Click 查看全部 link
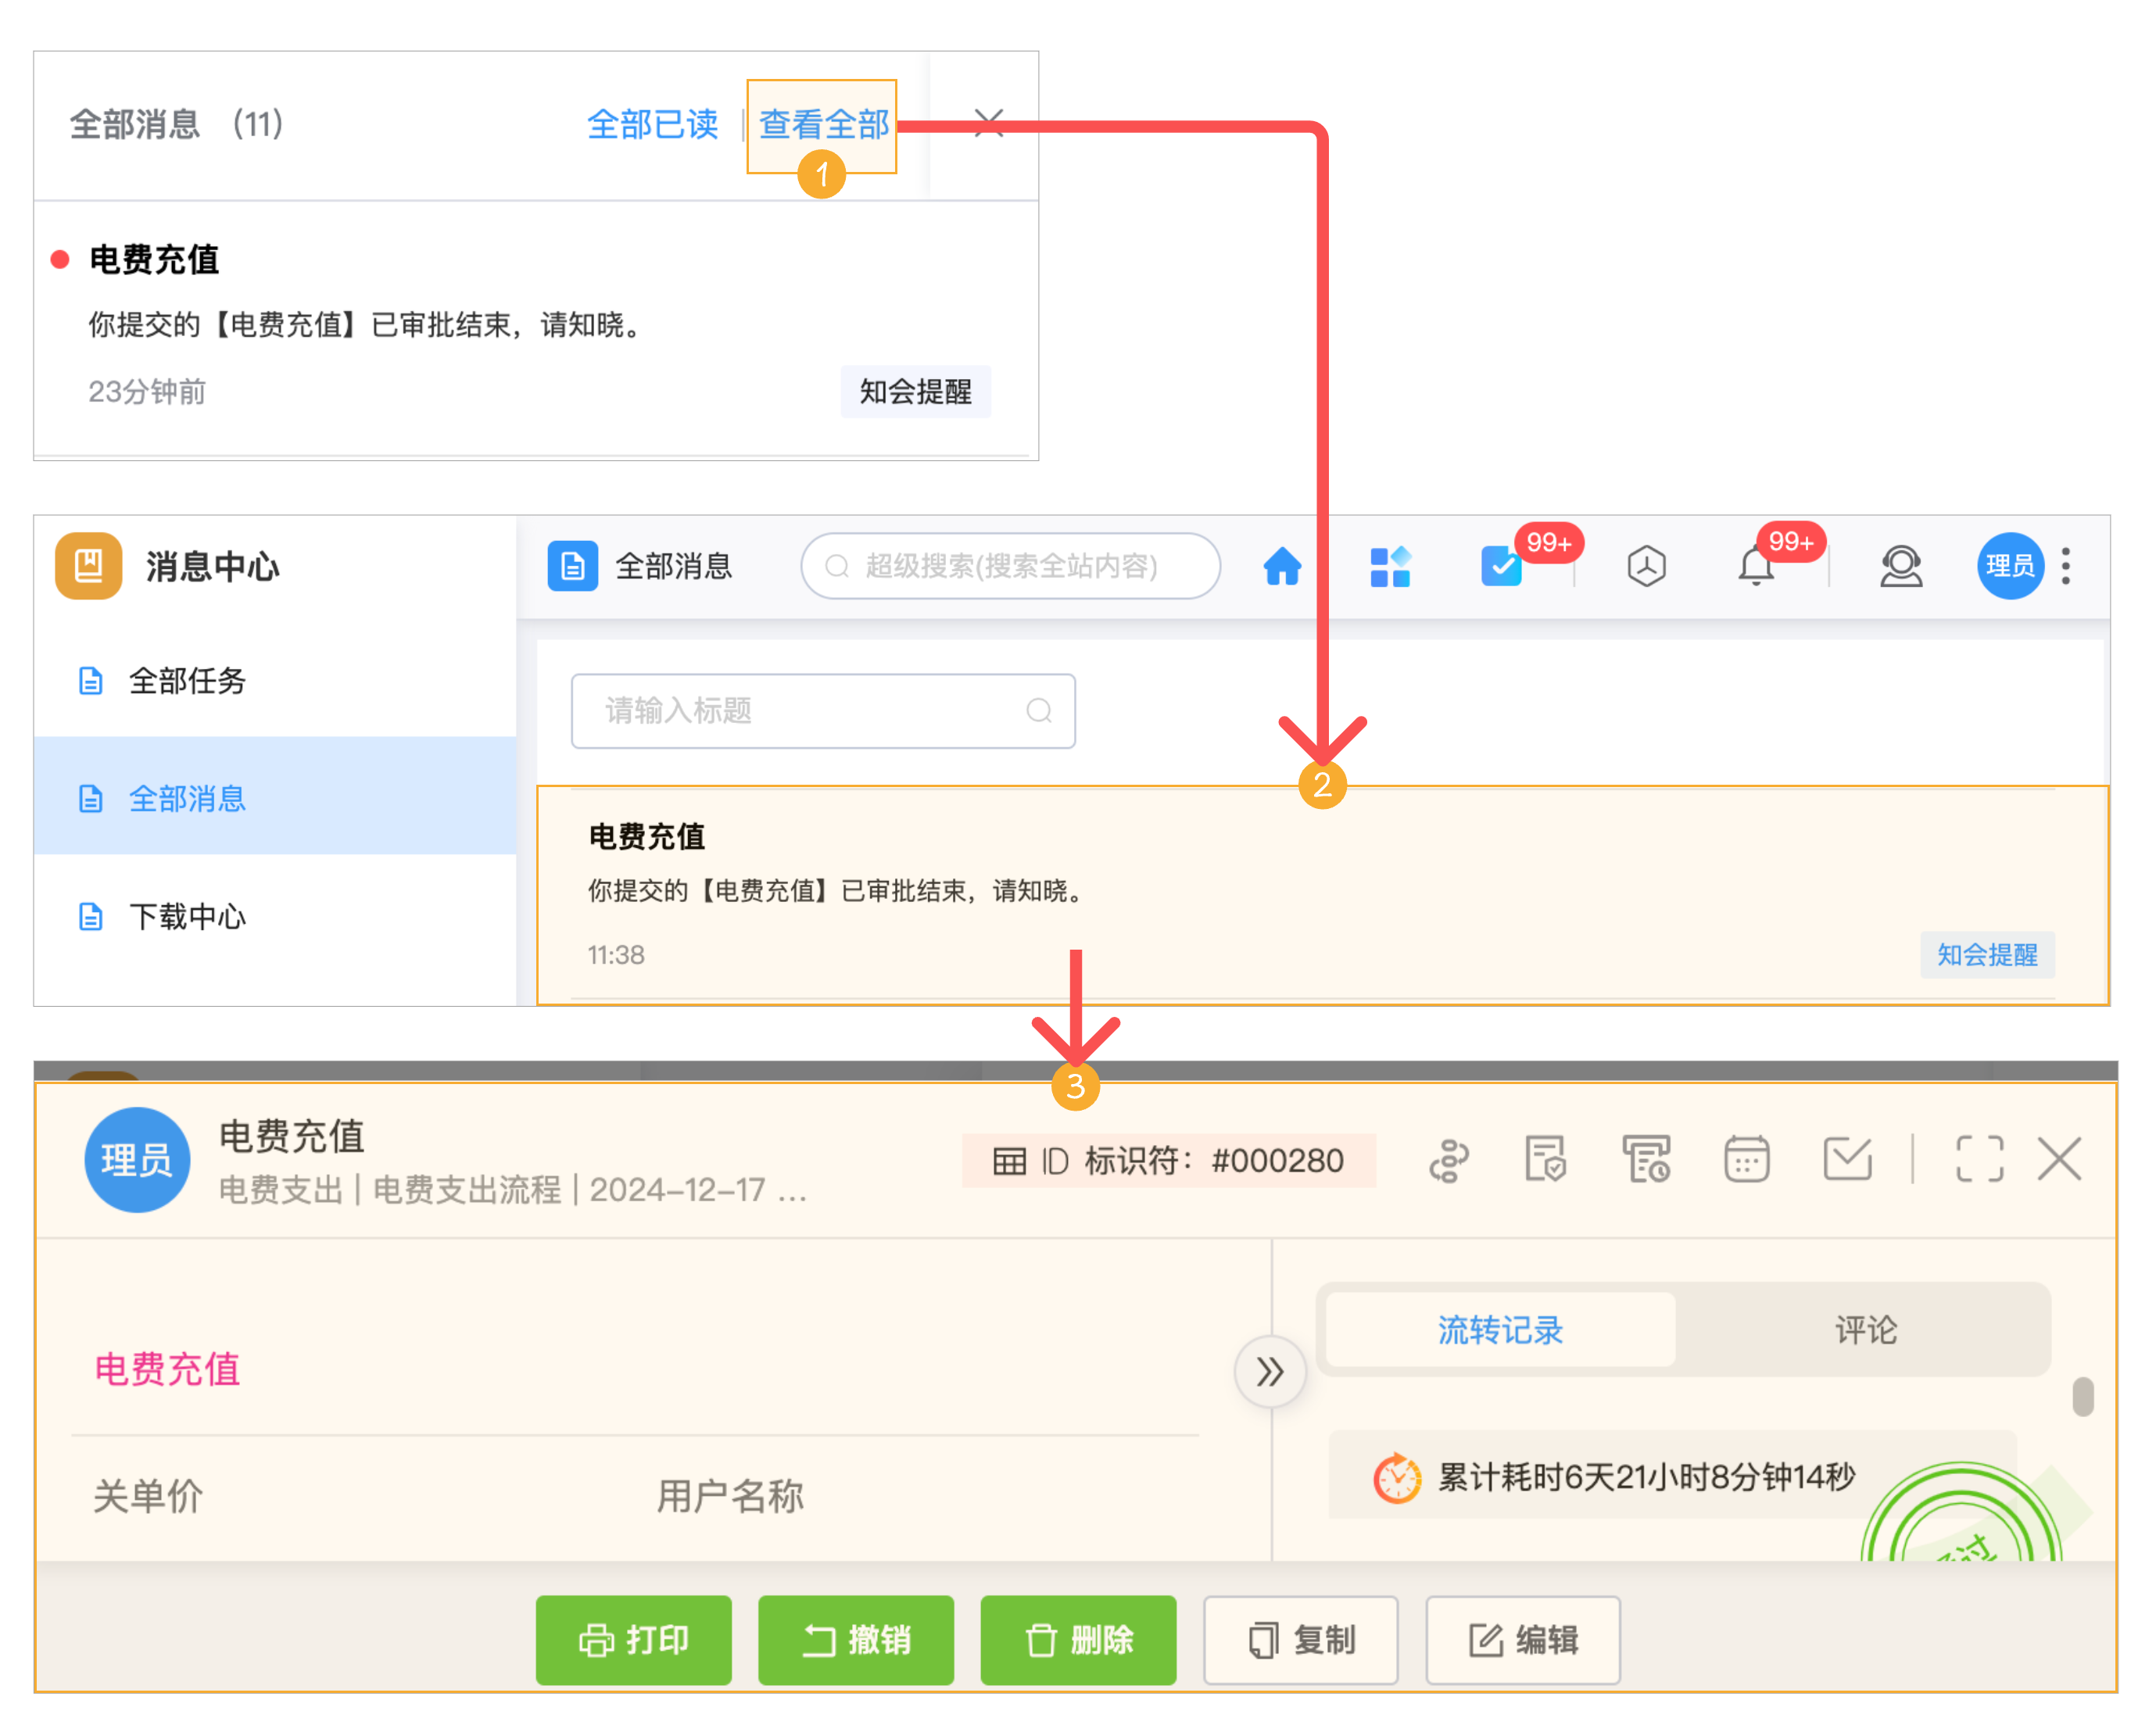Screen dimensions: 2156x1725 [x=823, y=125]
